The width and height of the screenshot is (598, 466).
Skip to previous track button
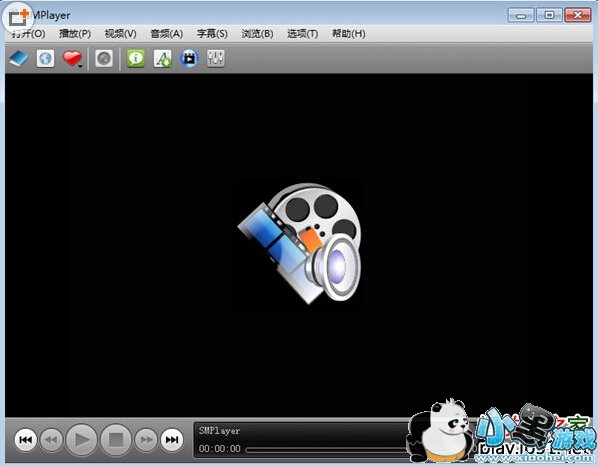point(26,440)
